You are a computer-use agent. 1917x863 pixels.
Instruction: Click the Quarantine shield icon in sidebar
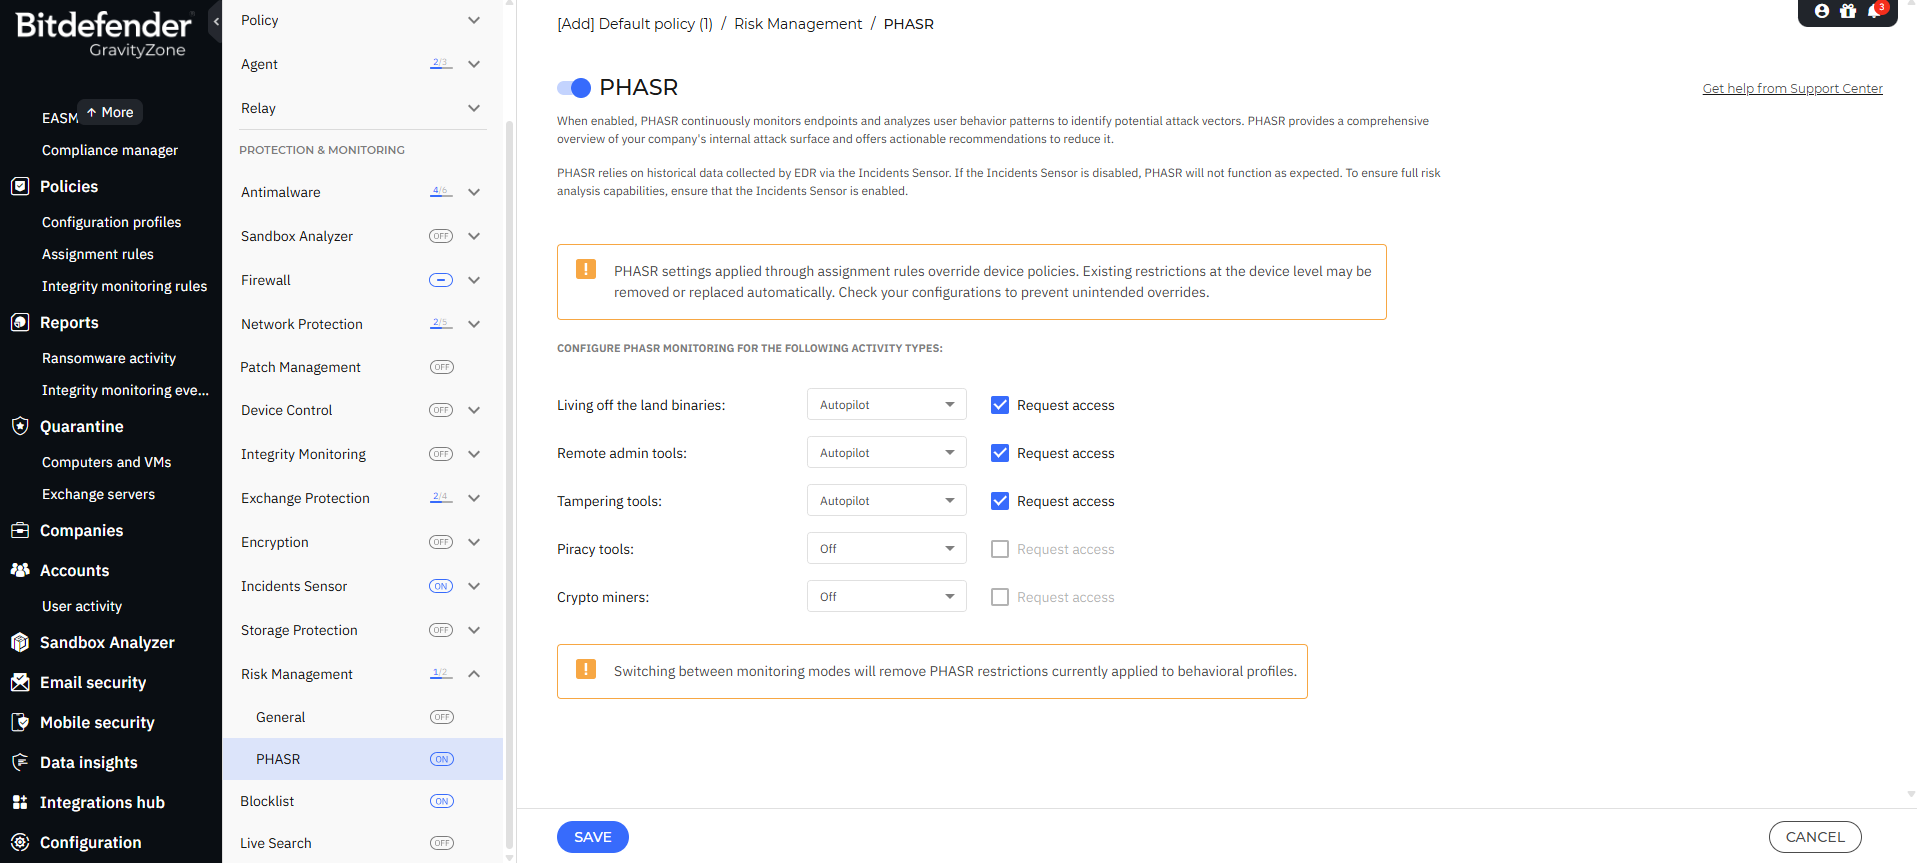(x=20, y=426)
